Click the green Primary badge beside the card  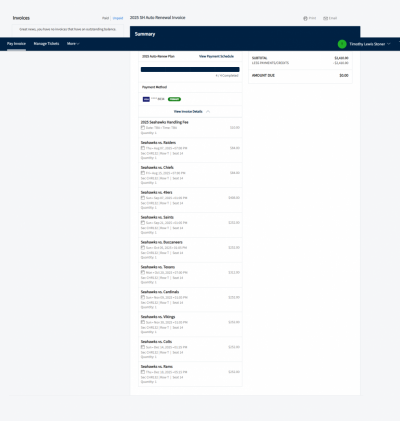(x=174, y=99)
